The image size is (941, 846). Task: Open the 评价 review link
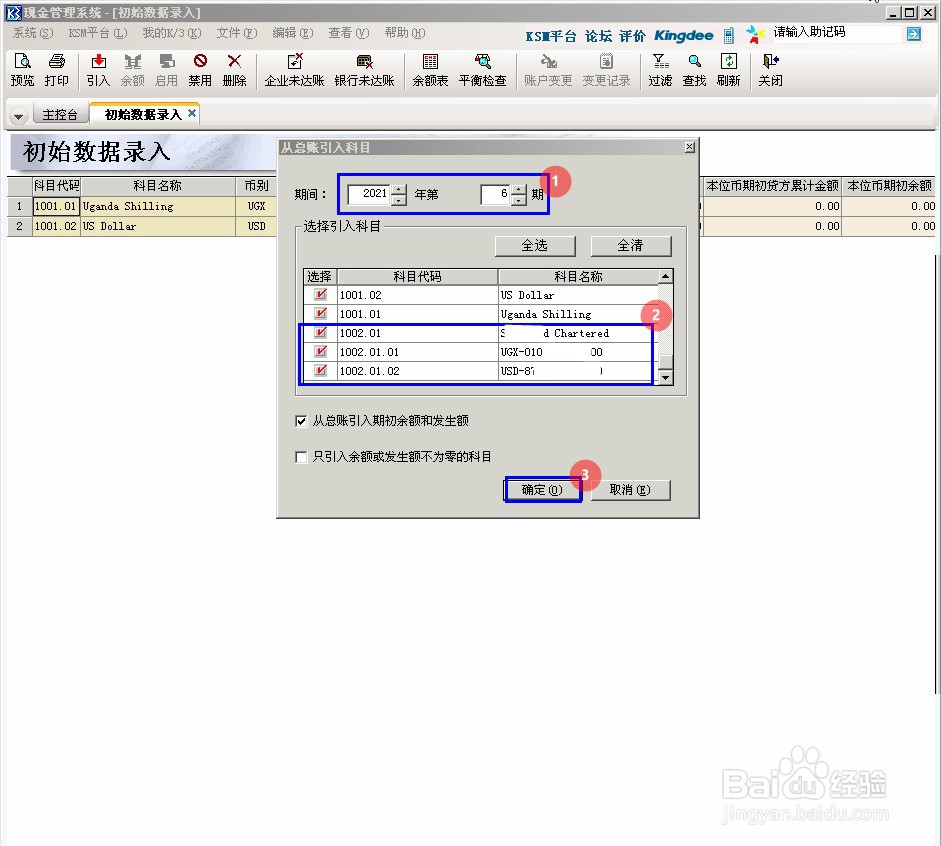(632, 36)
